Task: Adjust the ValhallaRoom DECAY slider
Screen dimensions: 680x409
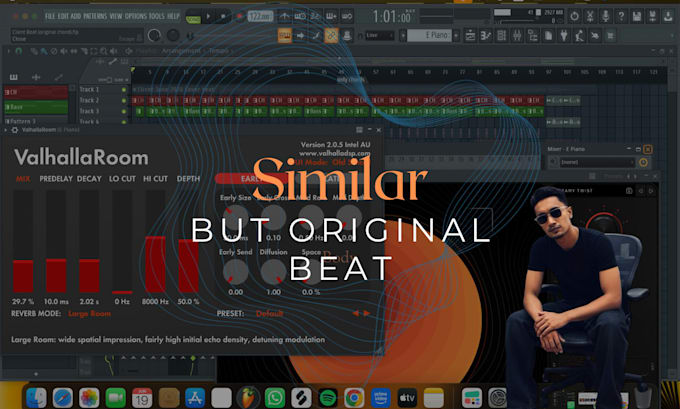Action: click(89, 241)
